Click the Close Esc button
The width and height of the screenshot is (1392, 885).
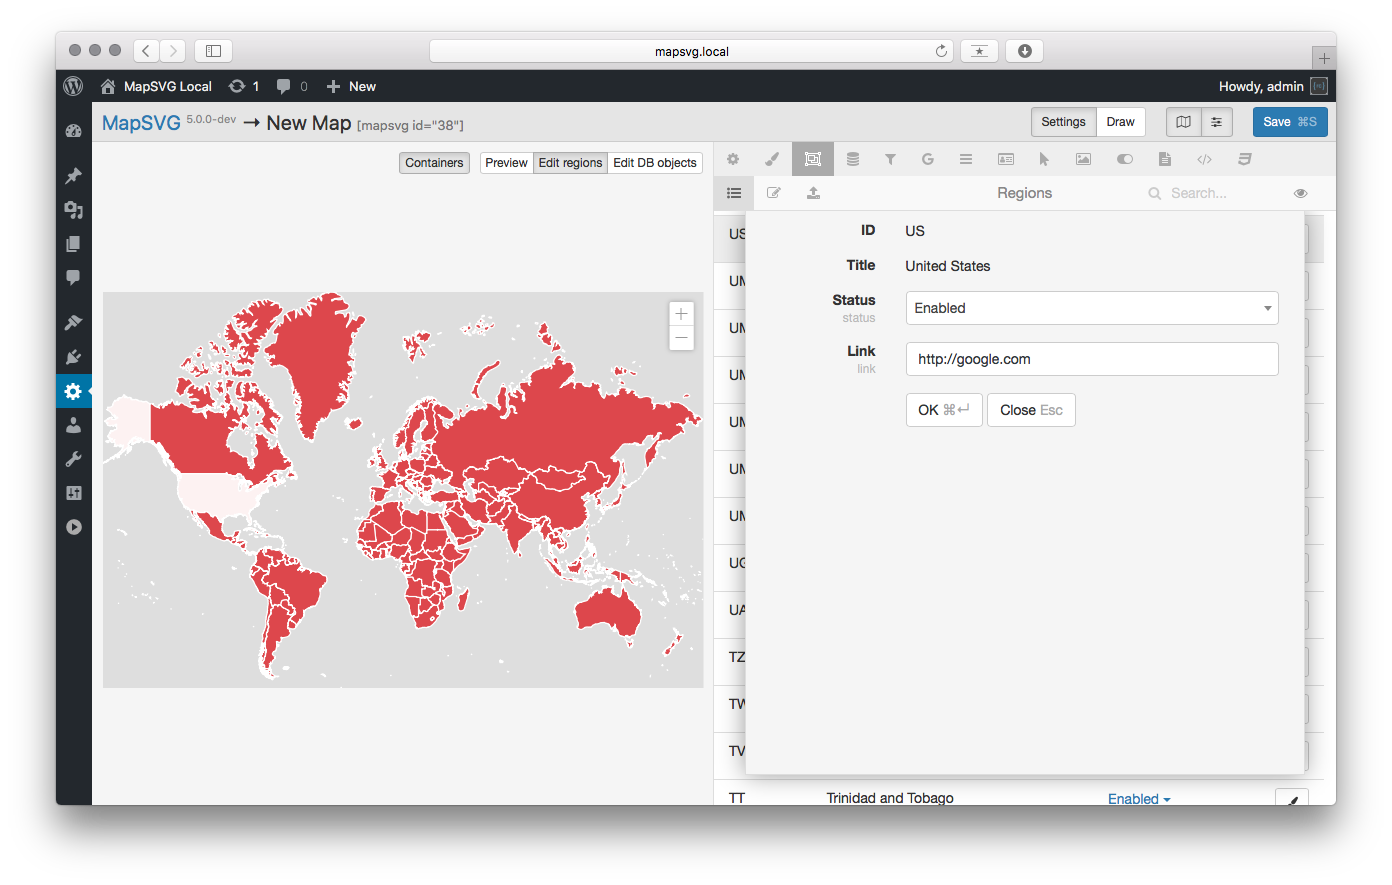1031,410
